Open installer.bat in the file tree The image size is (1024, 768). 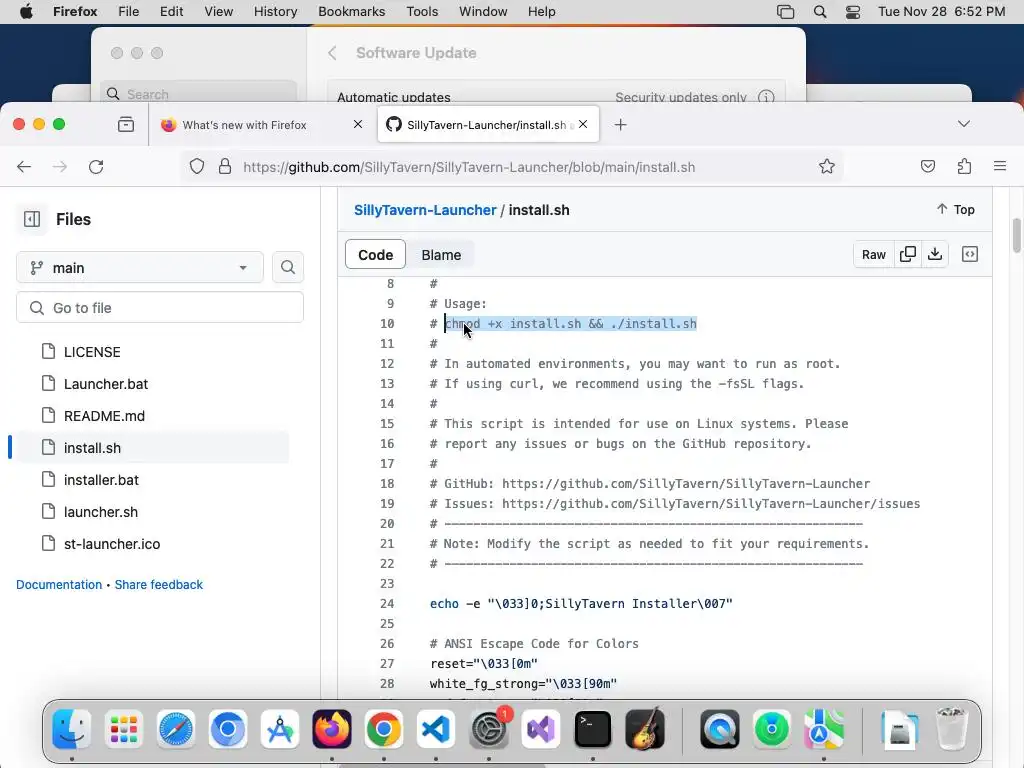pos(101,480)
